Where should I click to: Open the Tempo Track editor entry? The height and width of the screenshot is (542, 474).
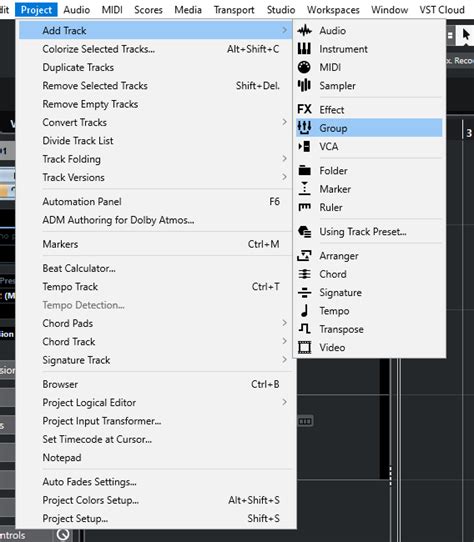pyautogui.click(x=157, y=287)
